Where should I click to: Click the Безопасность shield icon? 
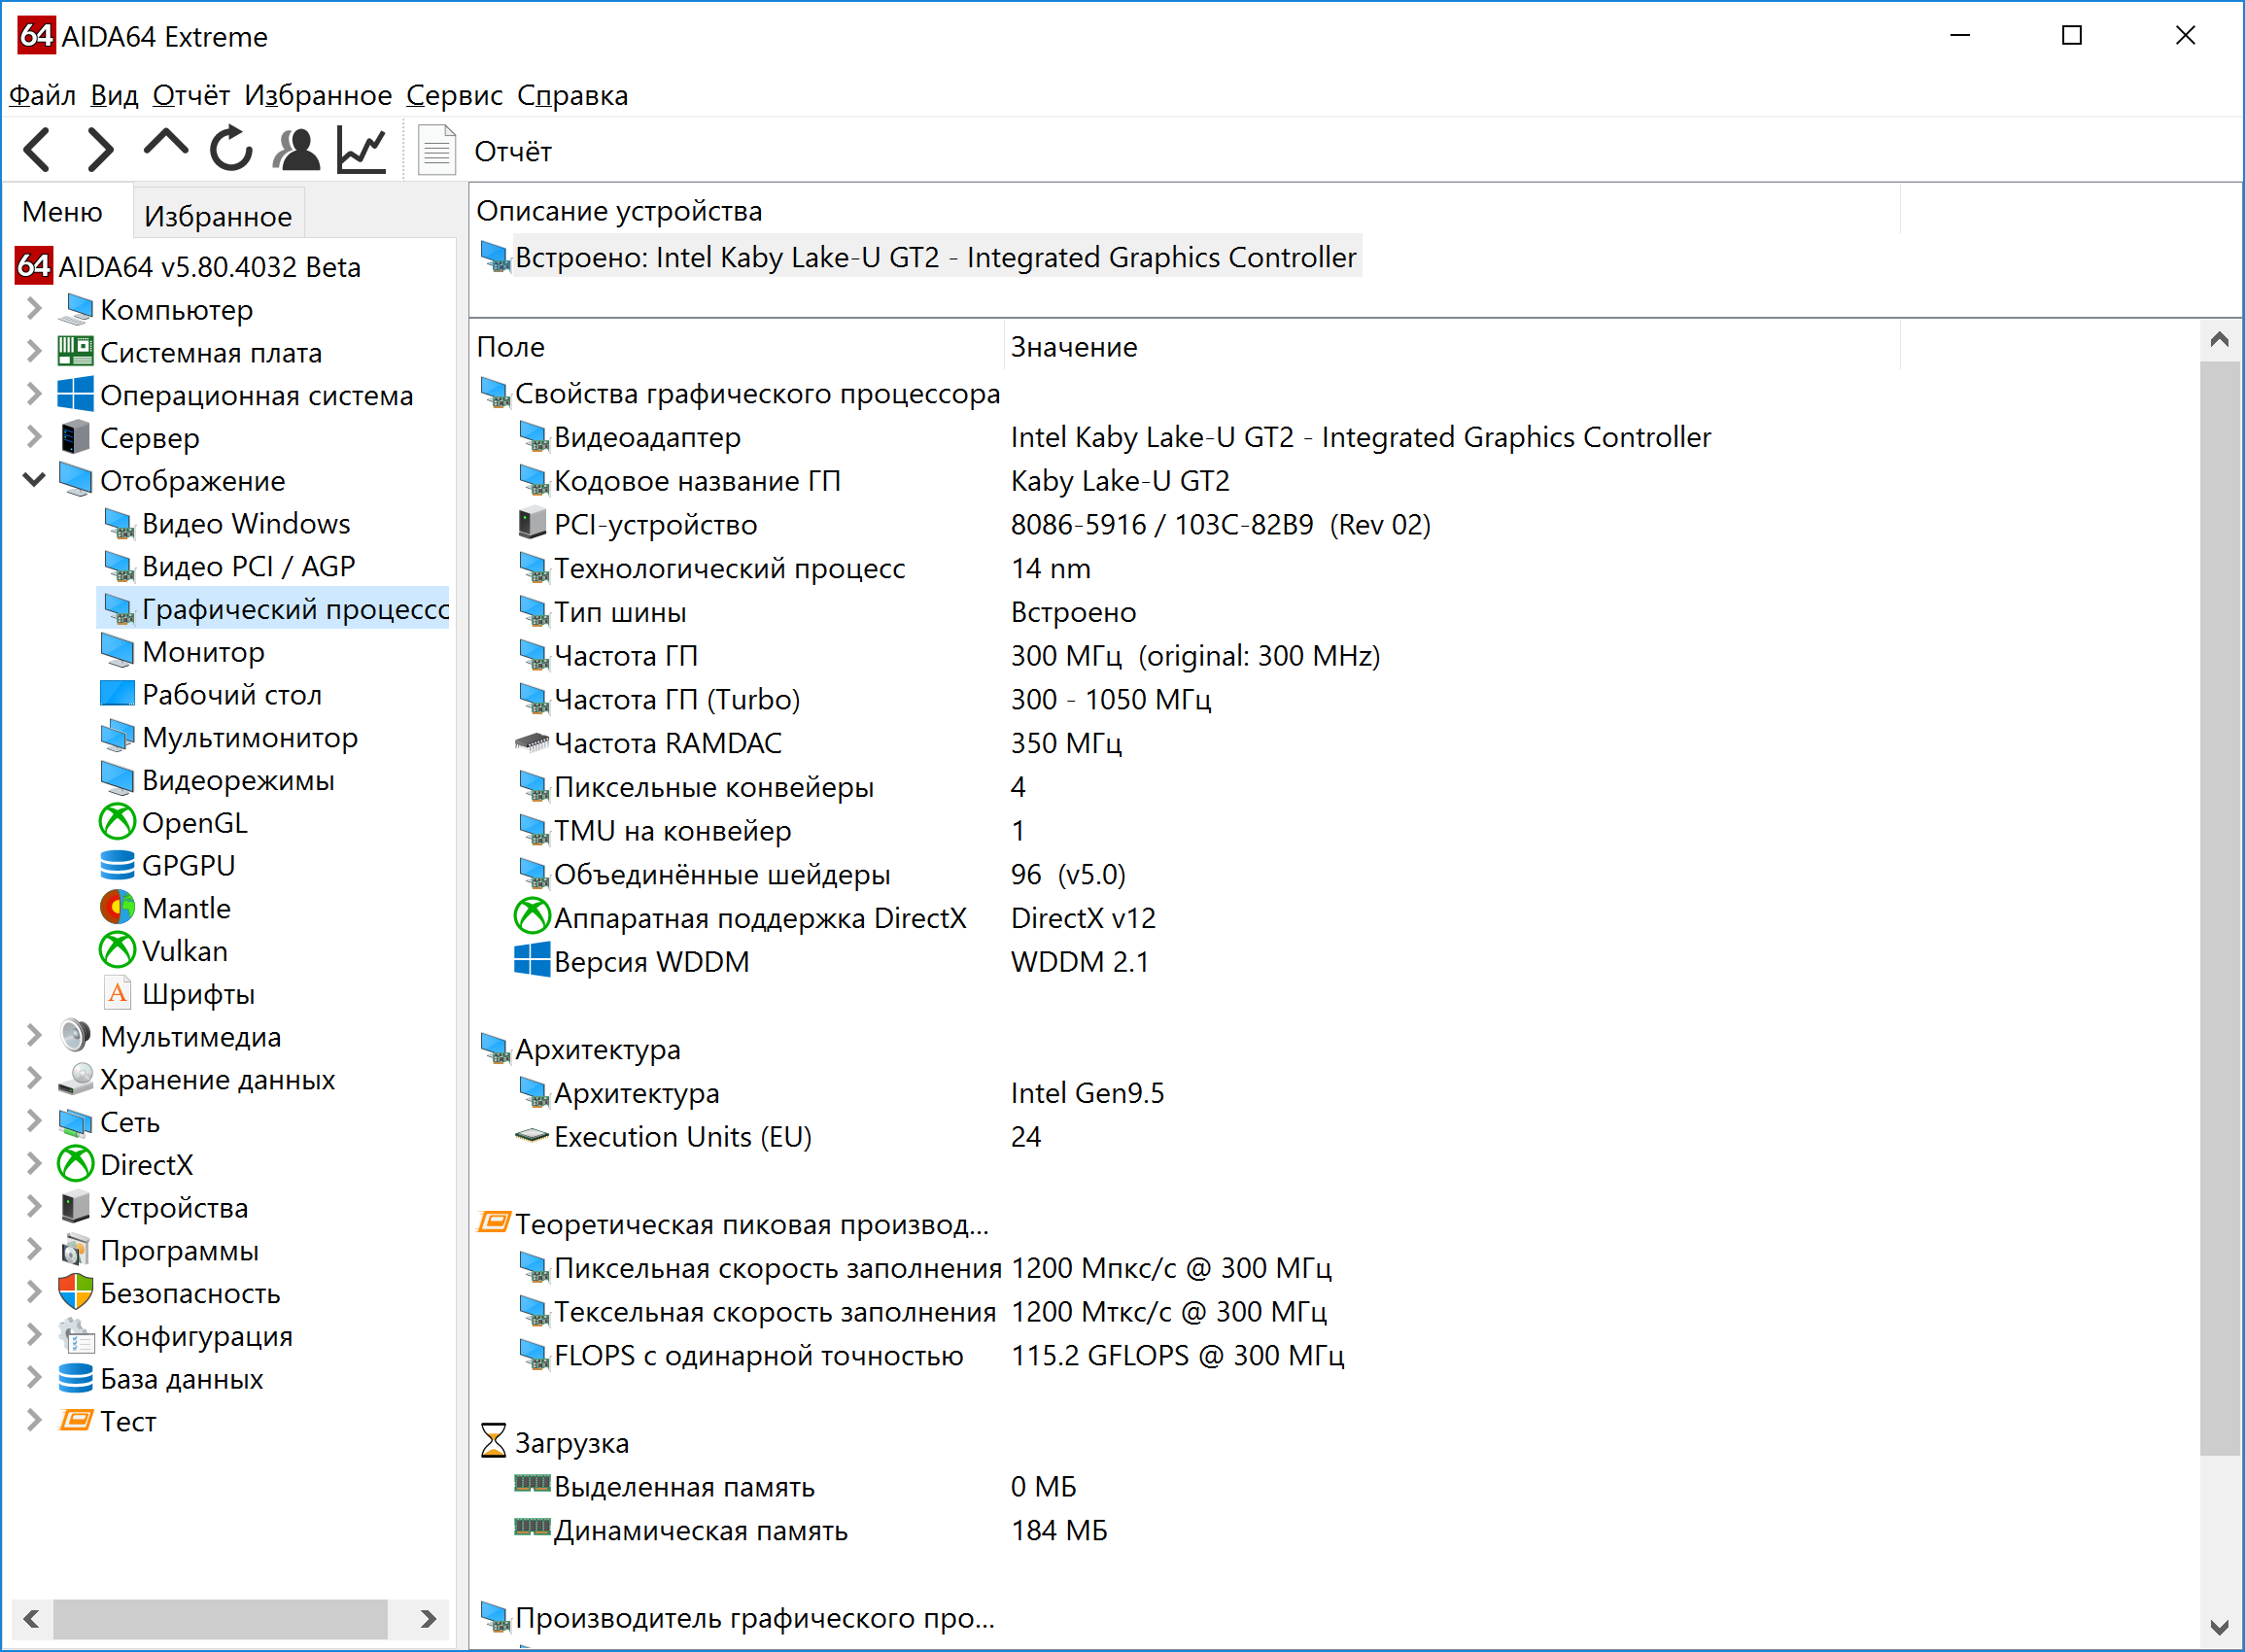pos(76,1293)
